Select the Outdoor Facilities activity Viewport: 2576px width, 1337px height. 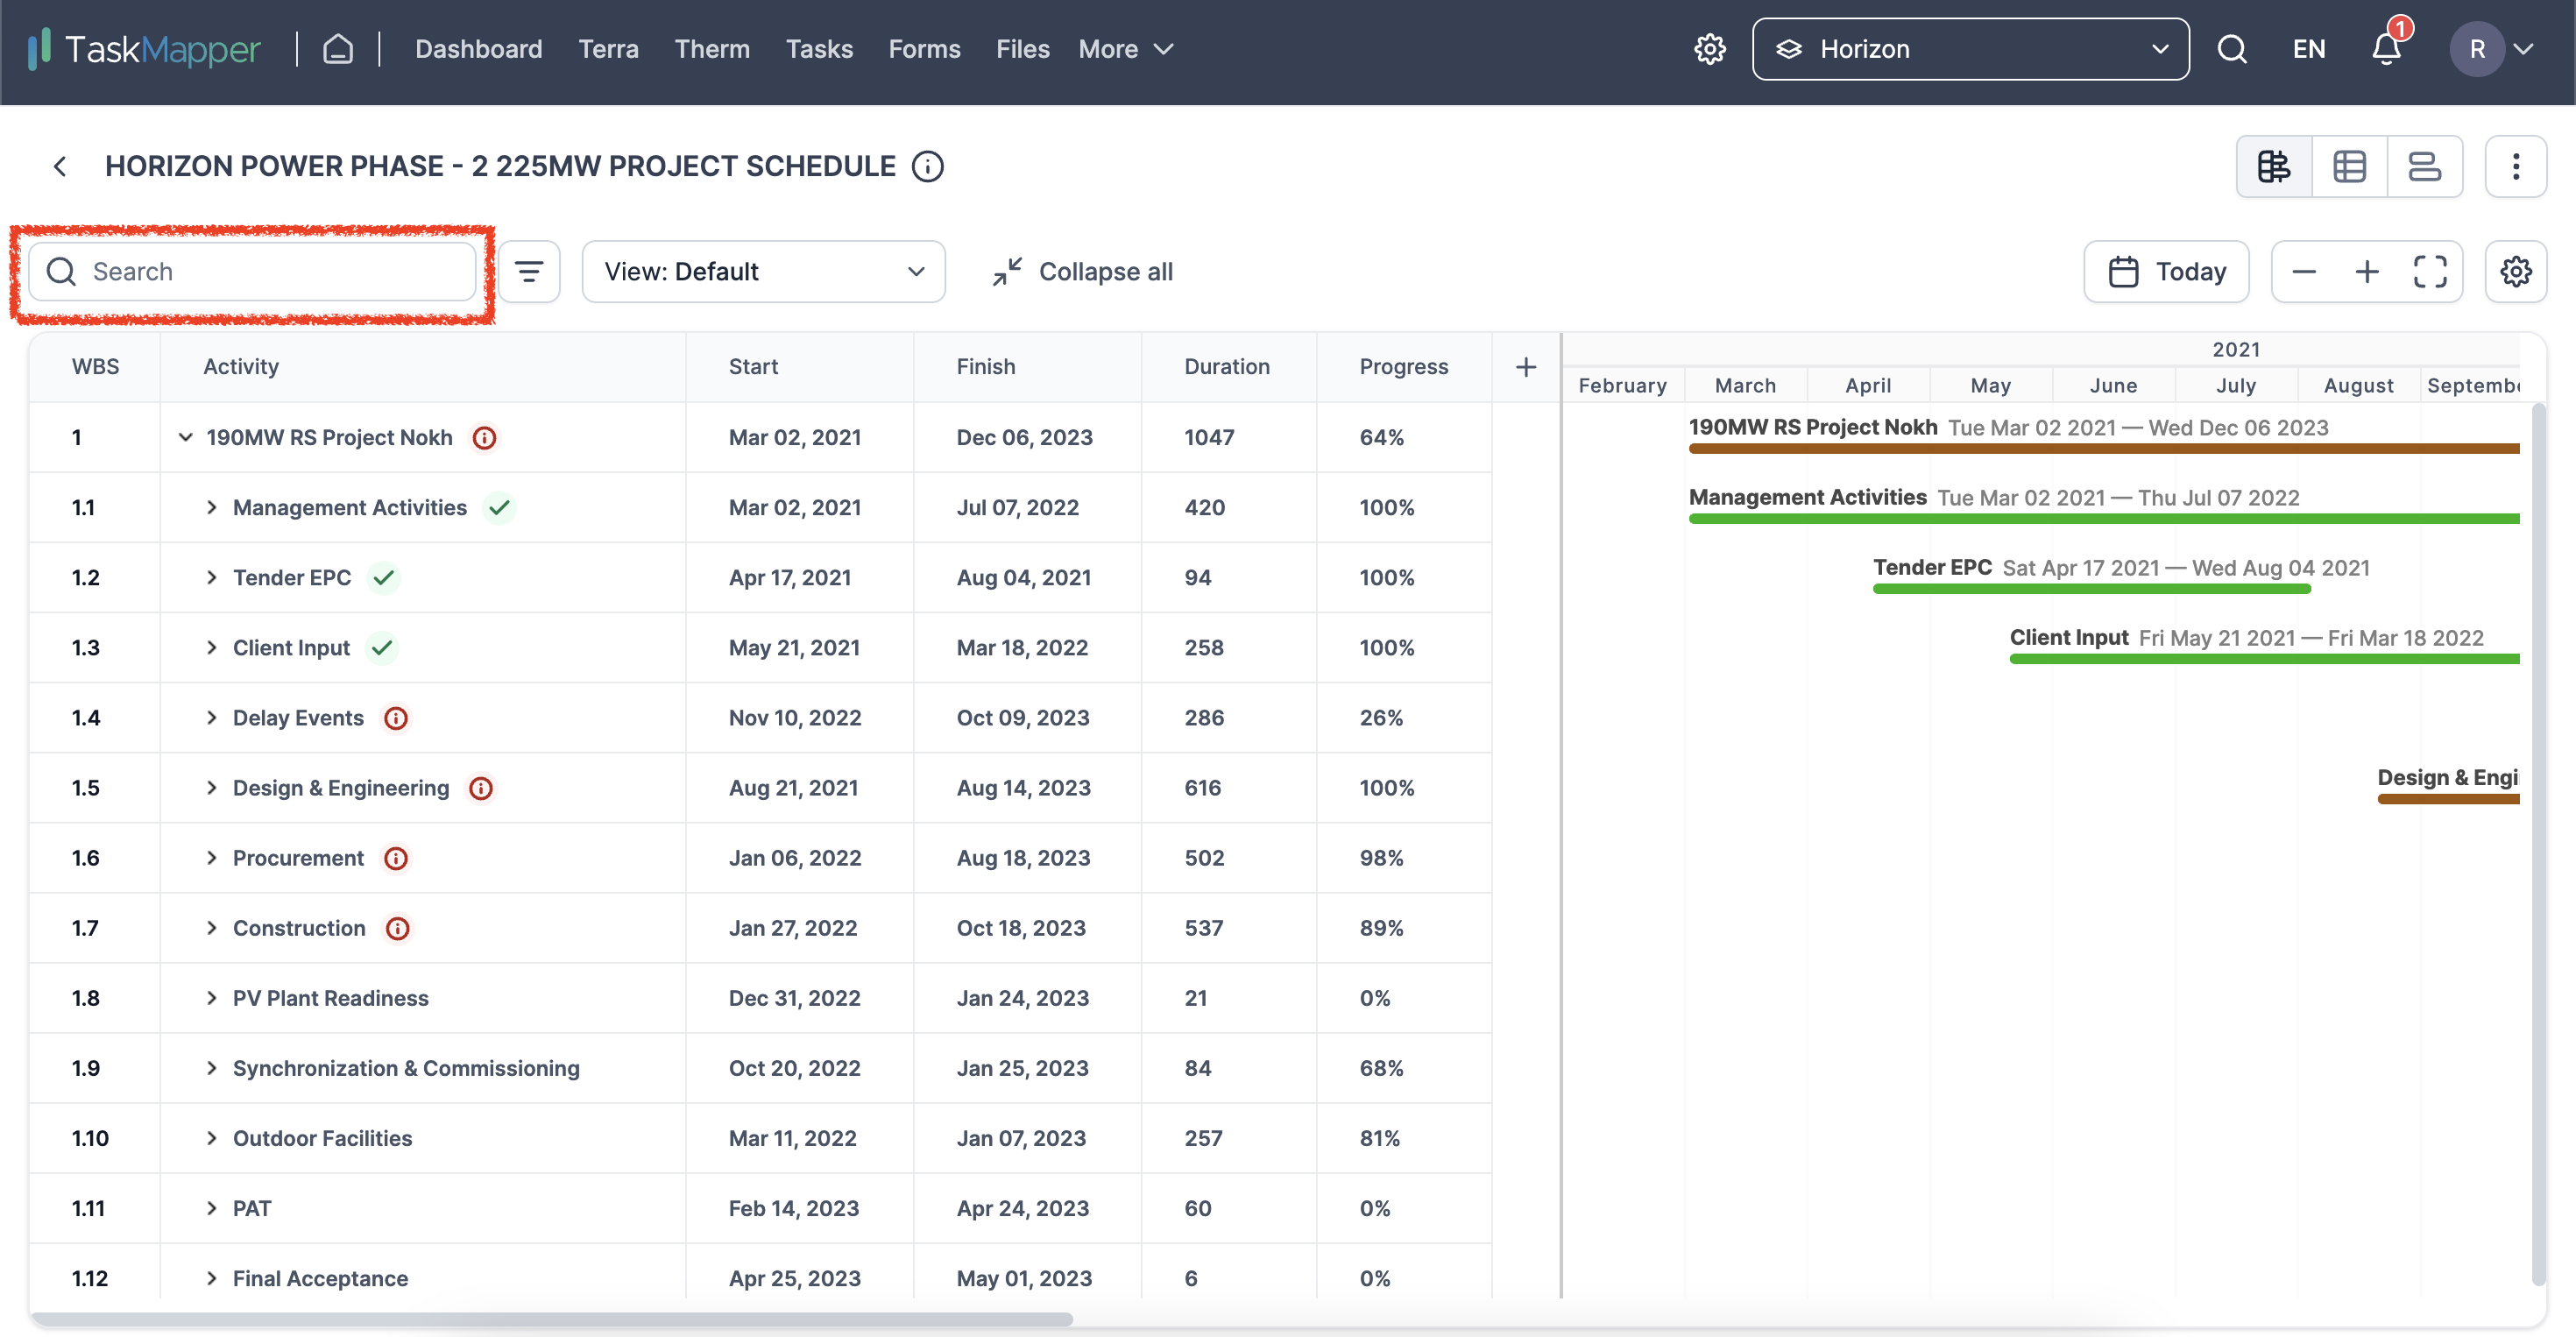(x=322, y=1138)
